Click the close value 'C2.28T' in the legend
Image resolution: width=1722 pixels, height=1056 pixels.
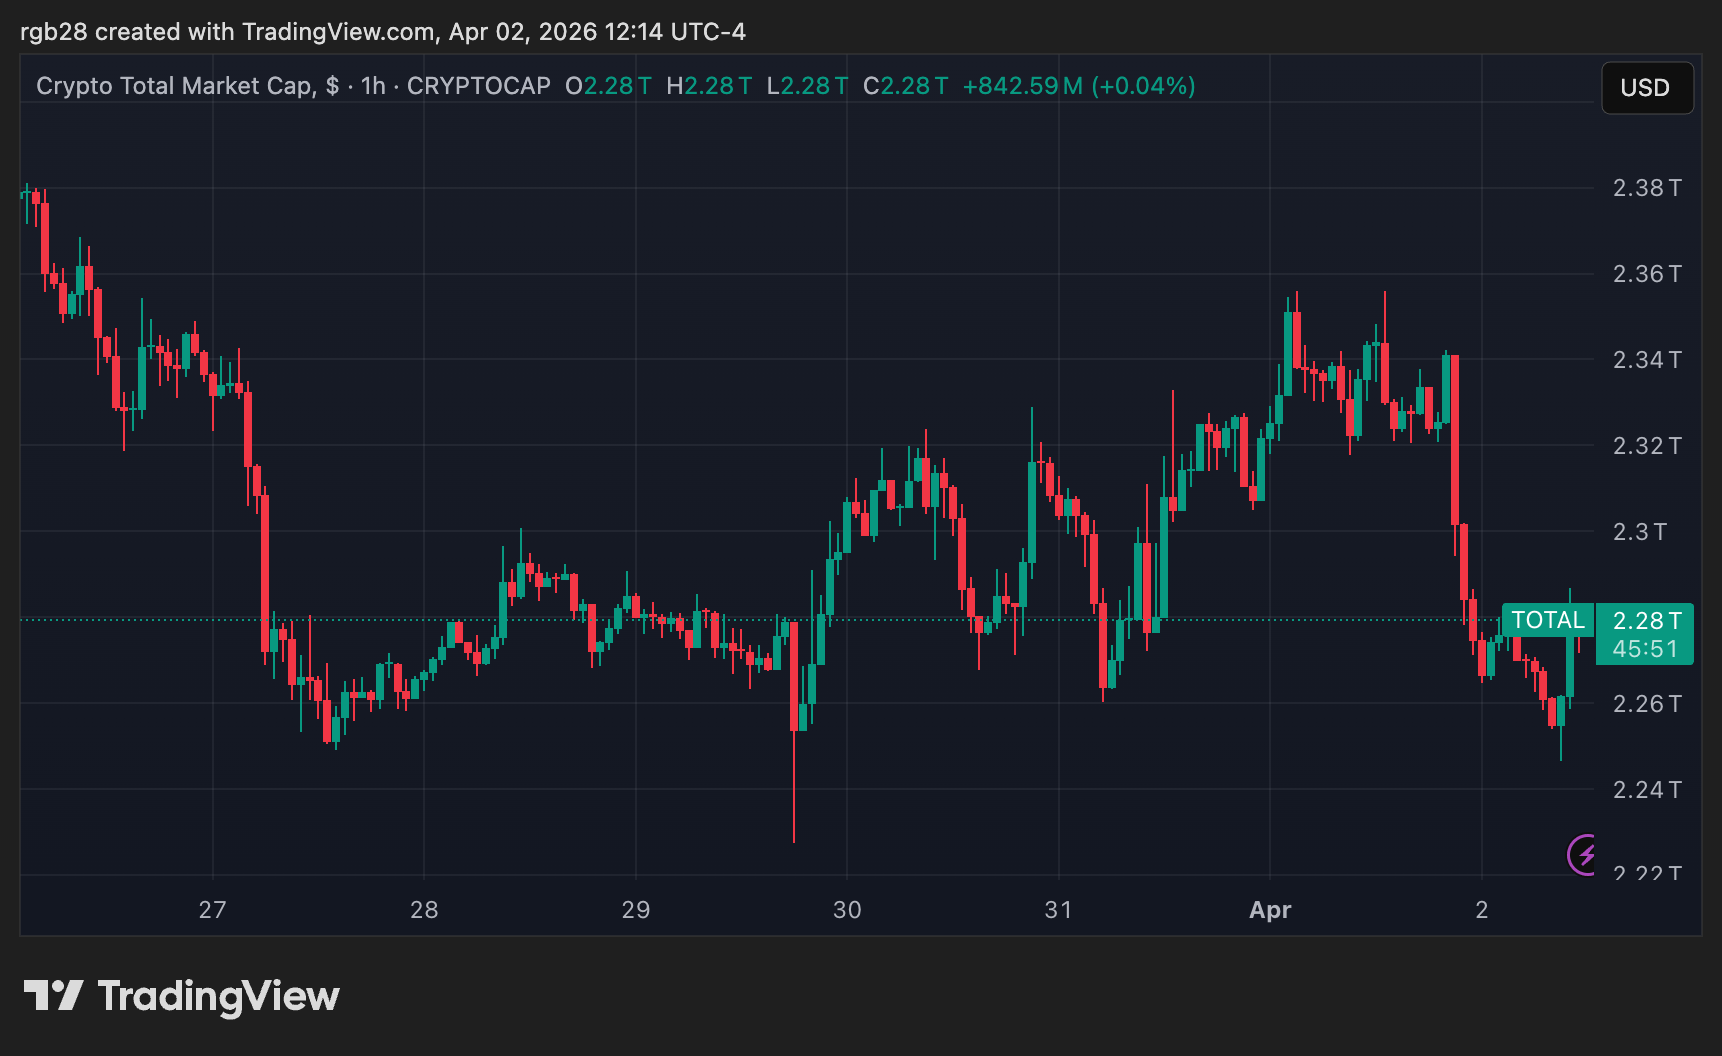click(x=904, y=86)
